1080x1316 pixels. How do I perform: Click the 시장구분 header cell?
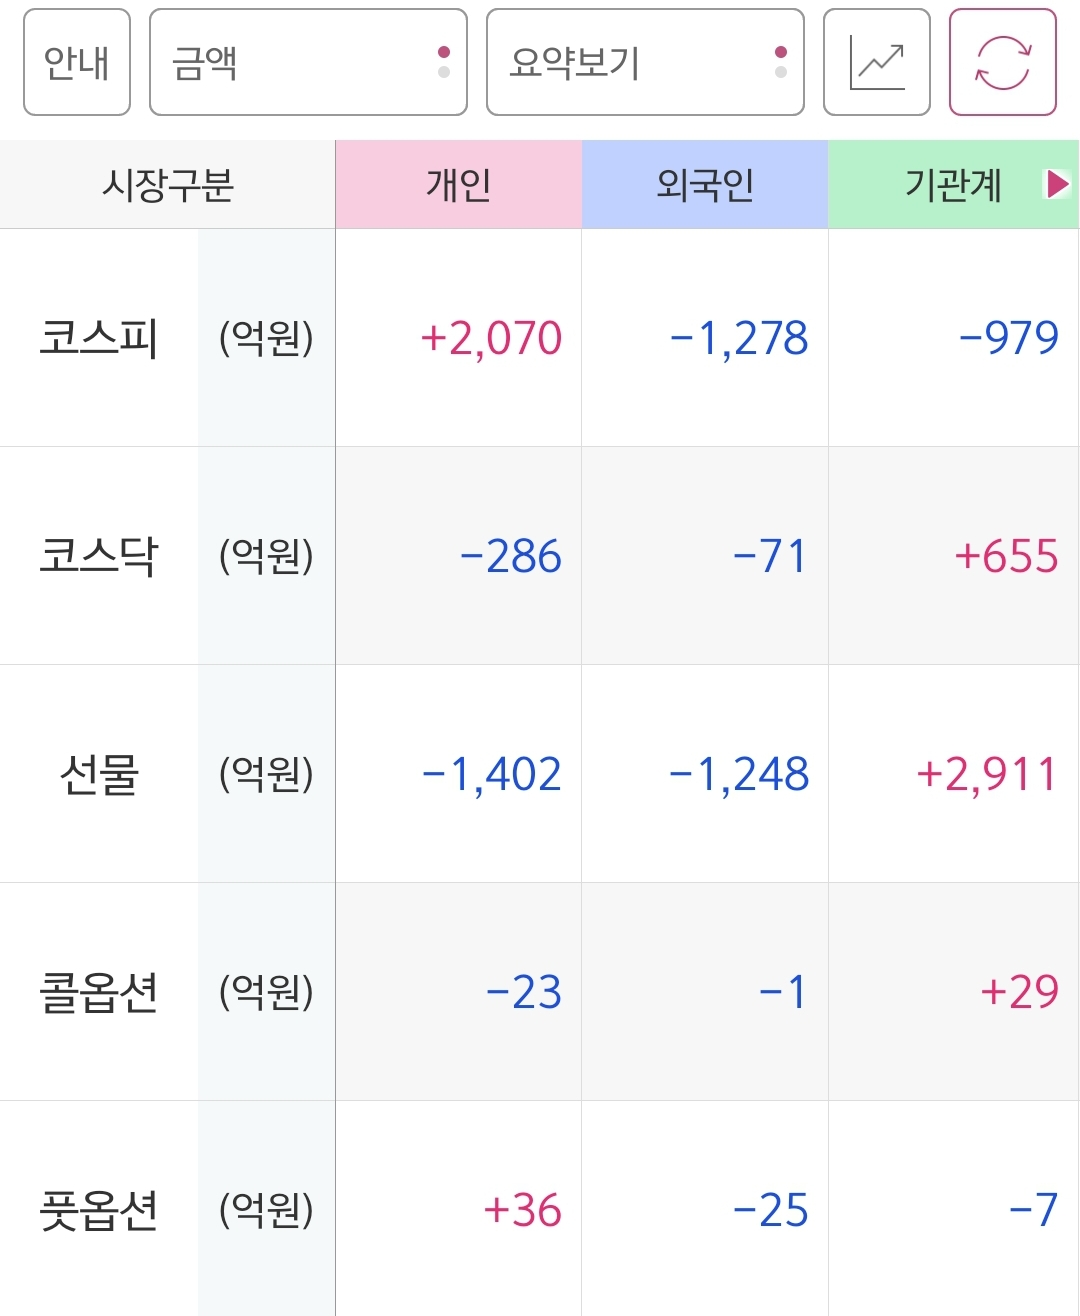pyautogui.click(x=168, y=184)
